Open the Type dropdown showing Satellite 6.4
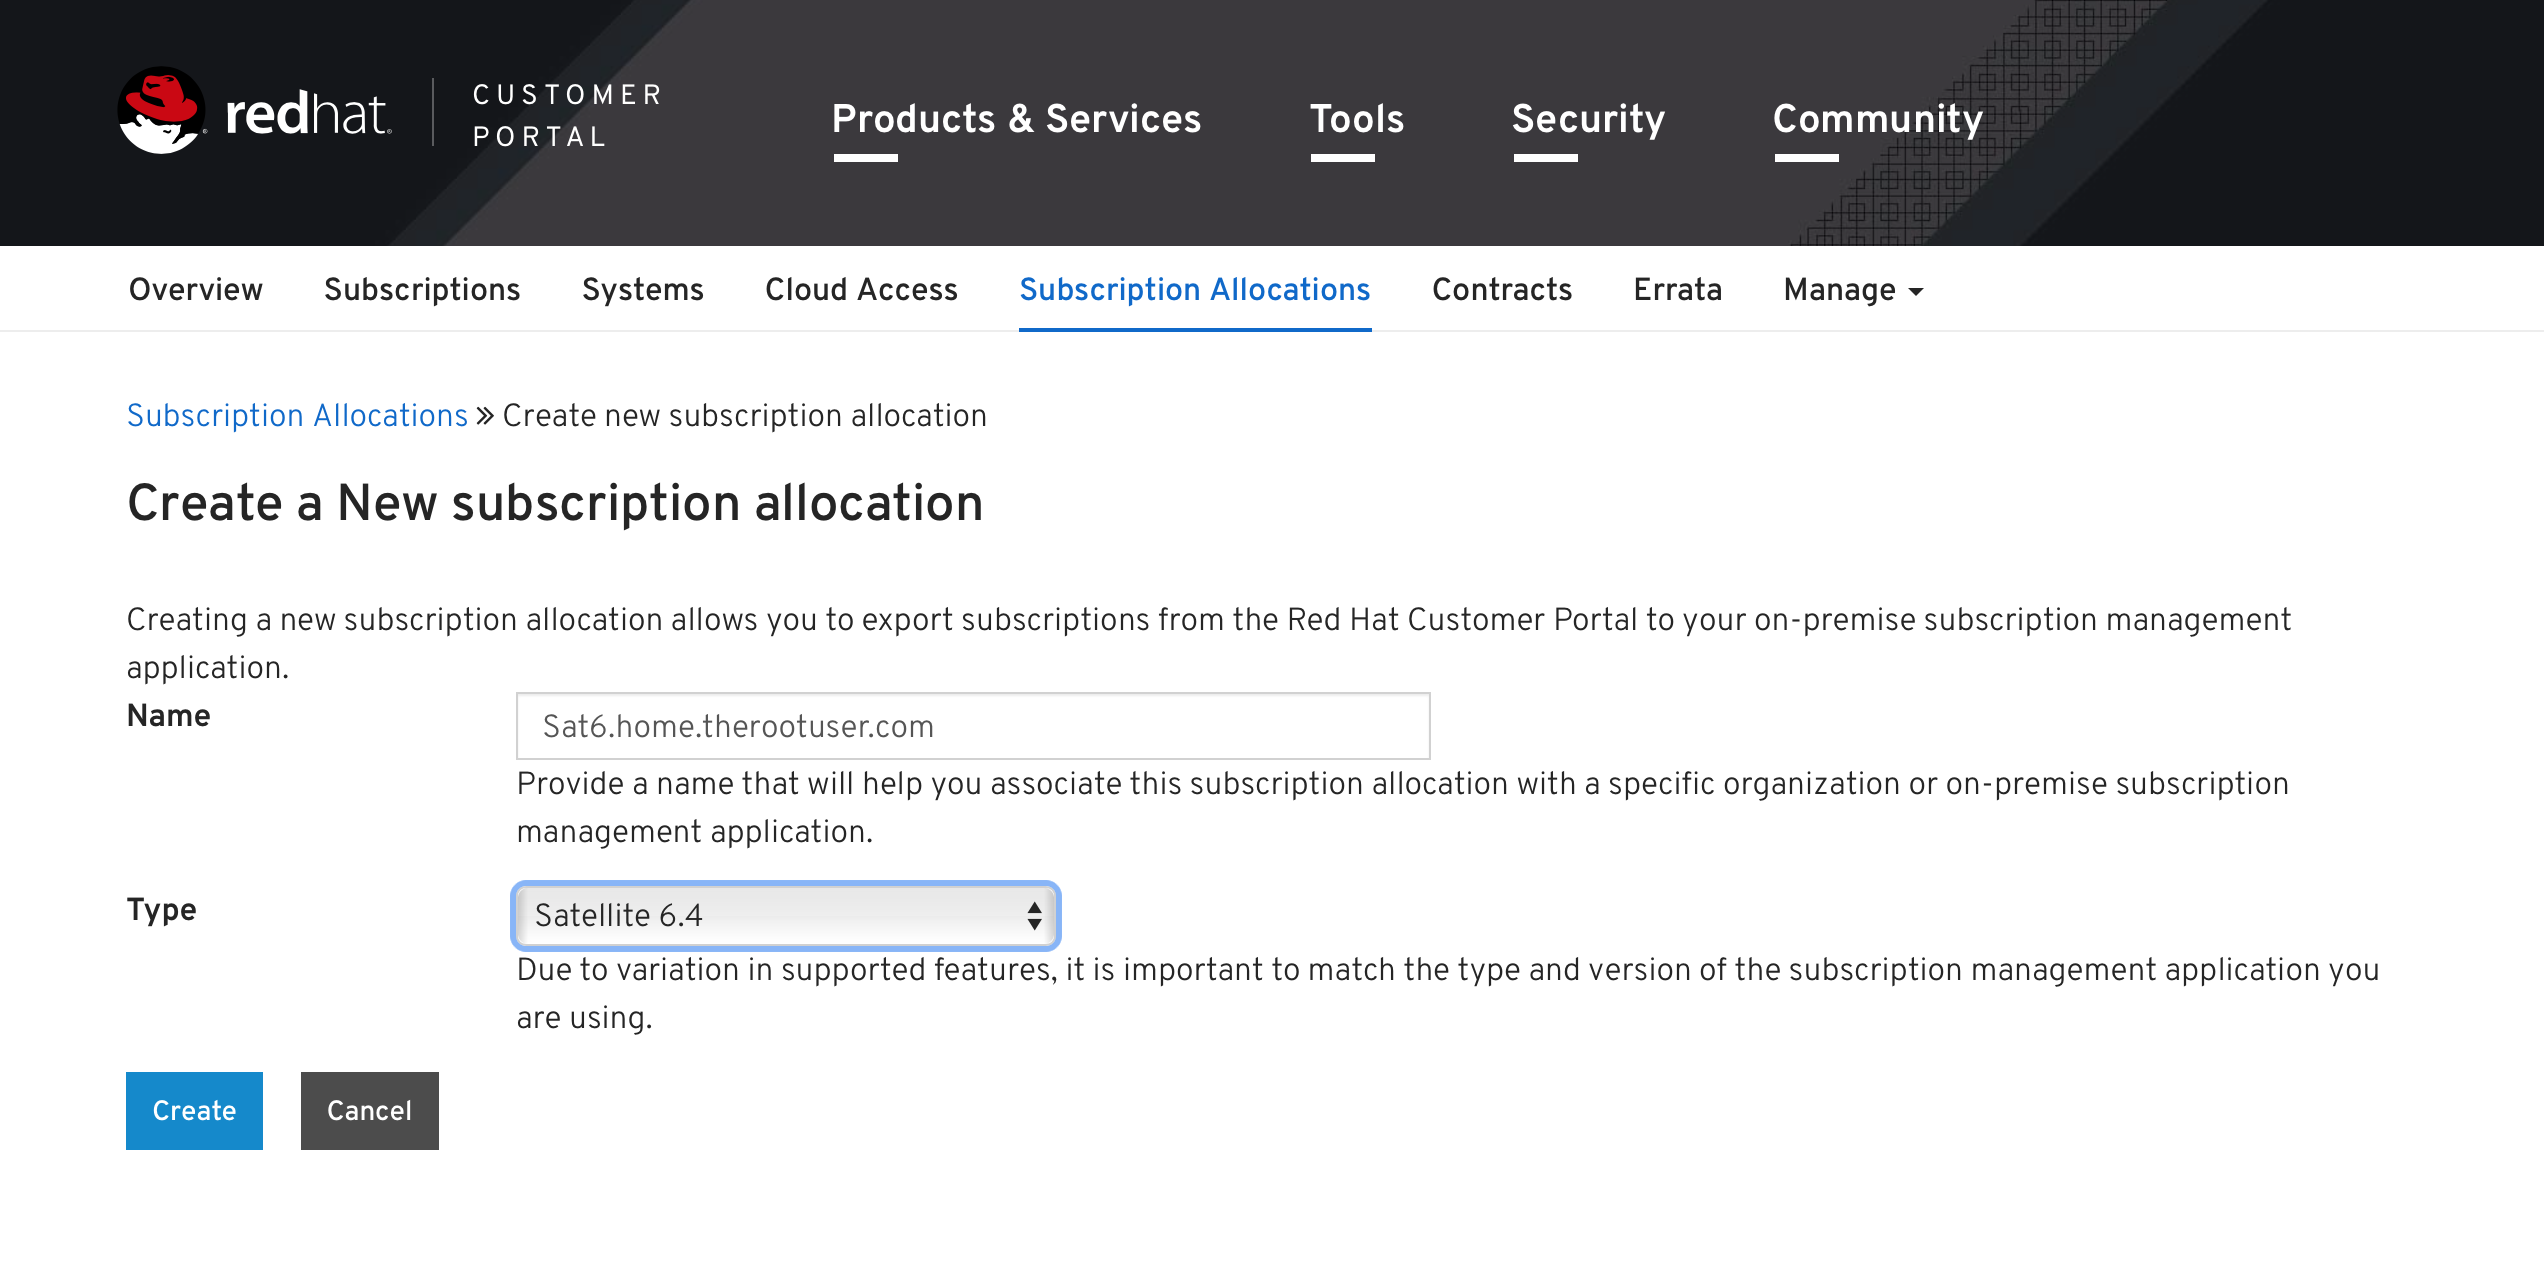Screen dimensions: 2544x1274 click(785, 915)
